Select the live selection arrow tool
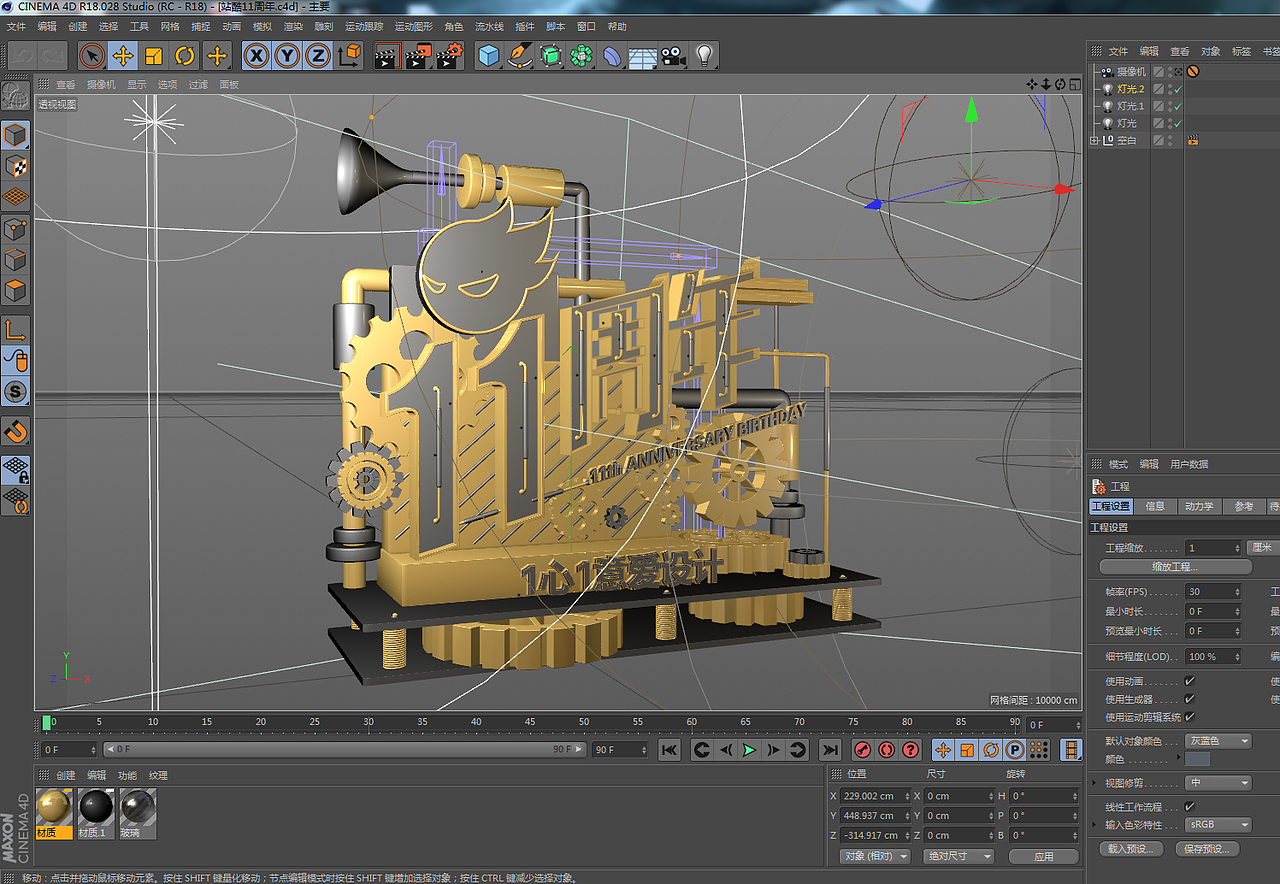This screenshot has height=884, width=1280. (x=92, y=56)
